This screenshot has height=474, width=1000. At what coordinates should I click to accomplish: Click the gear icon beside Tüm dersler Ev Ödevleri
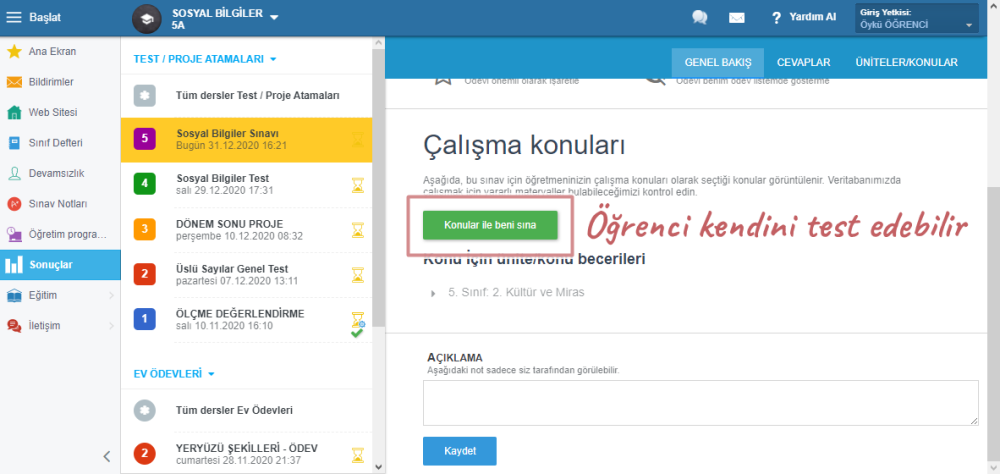(x=145, y=410)
